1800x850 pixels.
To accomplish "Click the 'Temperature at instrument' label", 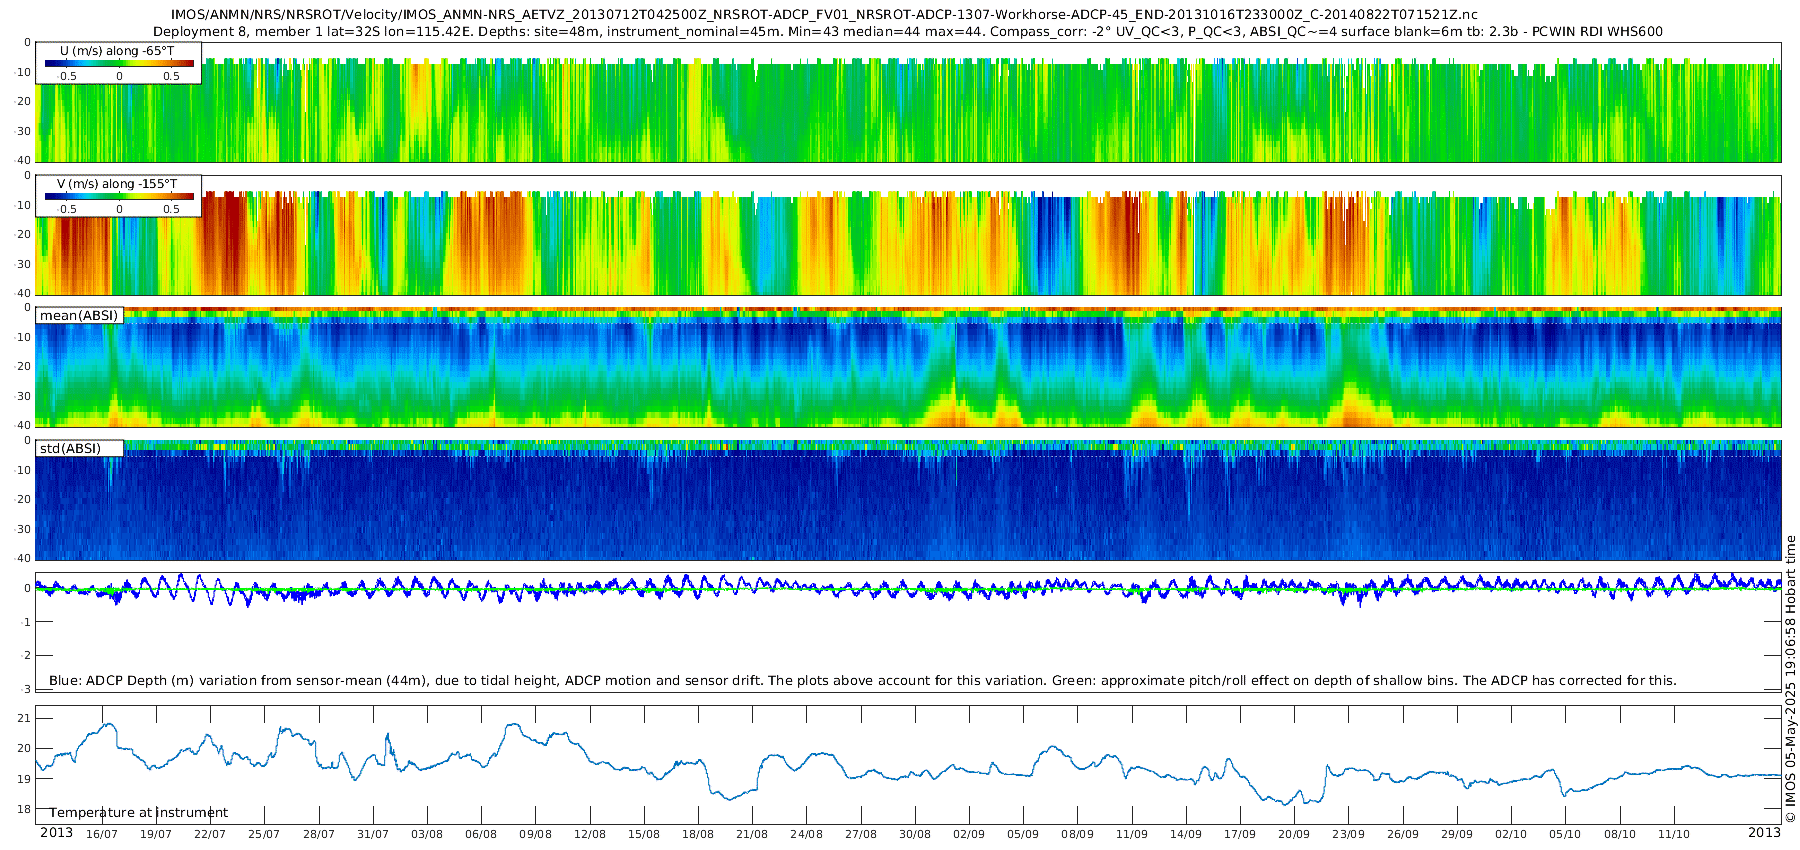I will pos(139,812).
